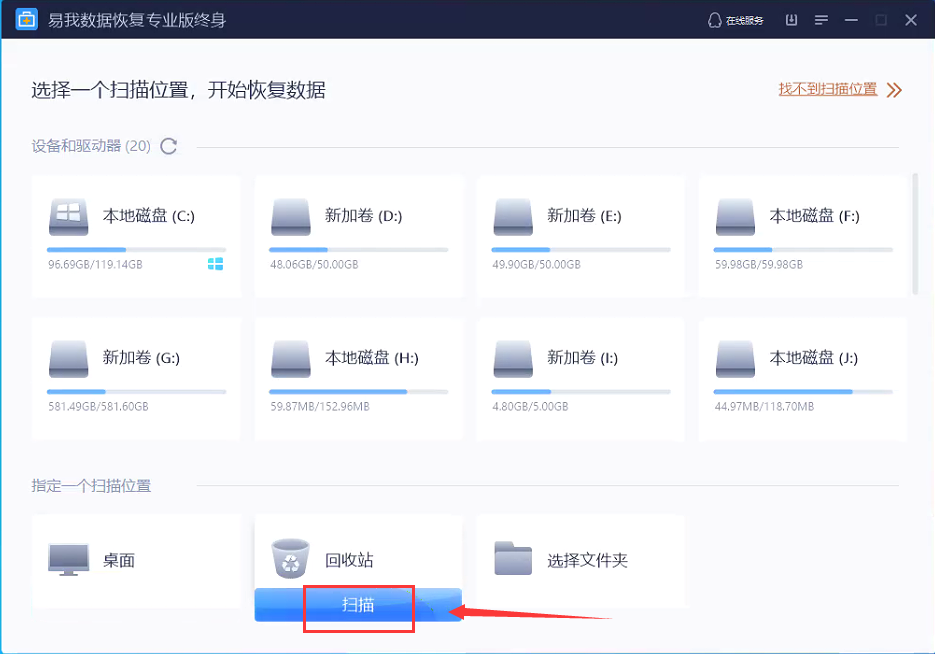Choose the 选择文件夹 folder icon
Screen dimensions: 935x654
513,558
